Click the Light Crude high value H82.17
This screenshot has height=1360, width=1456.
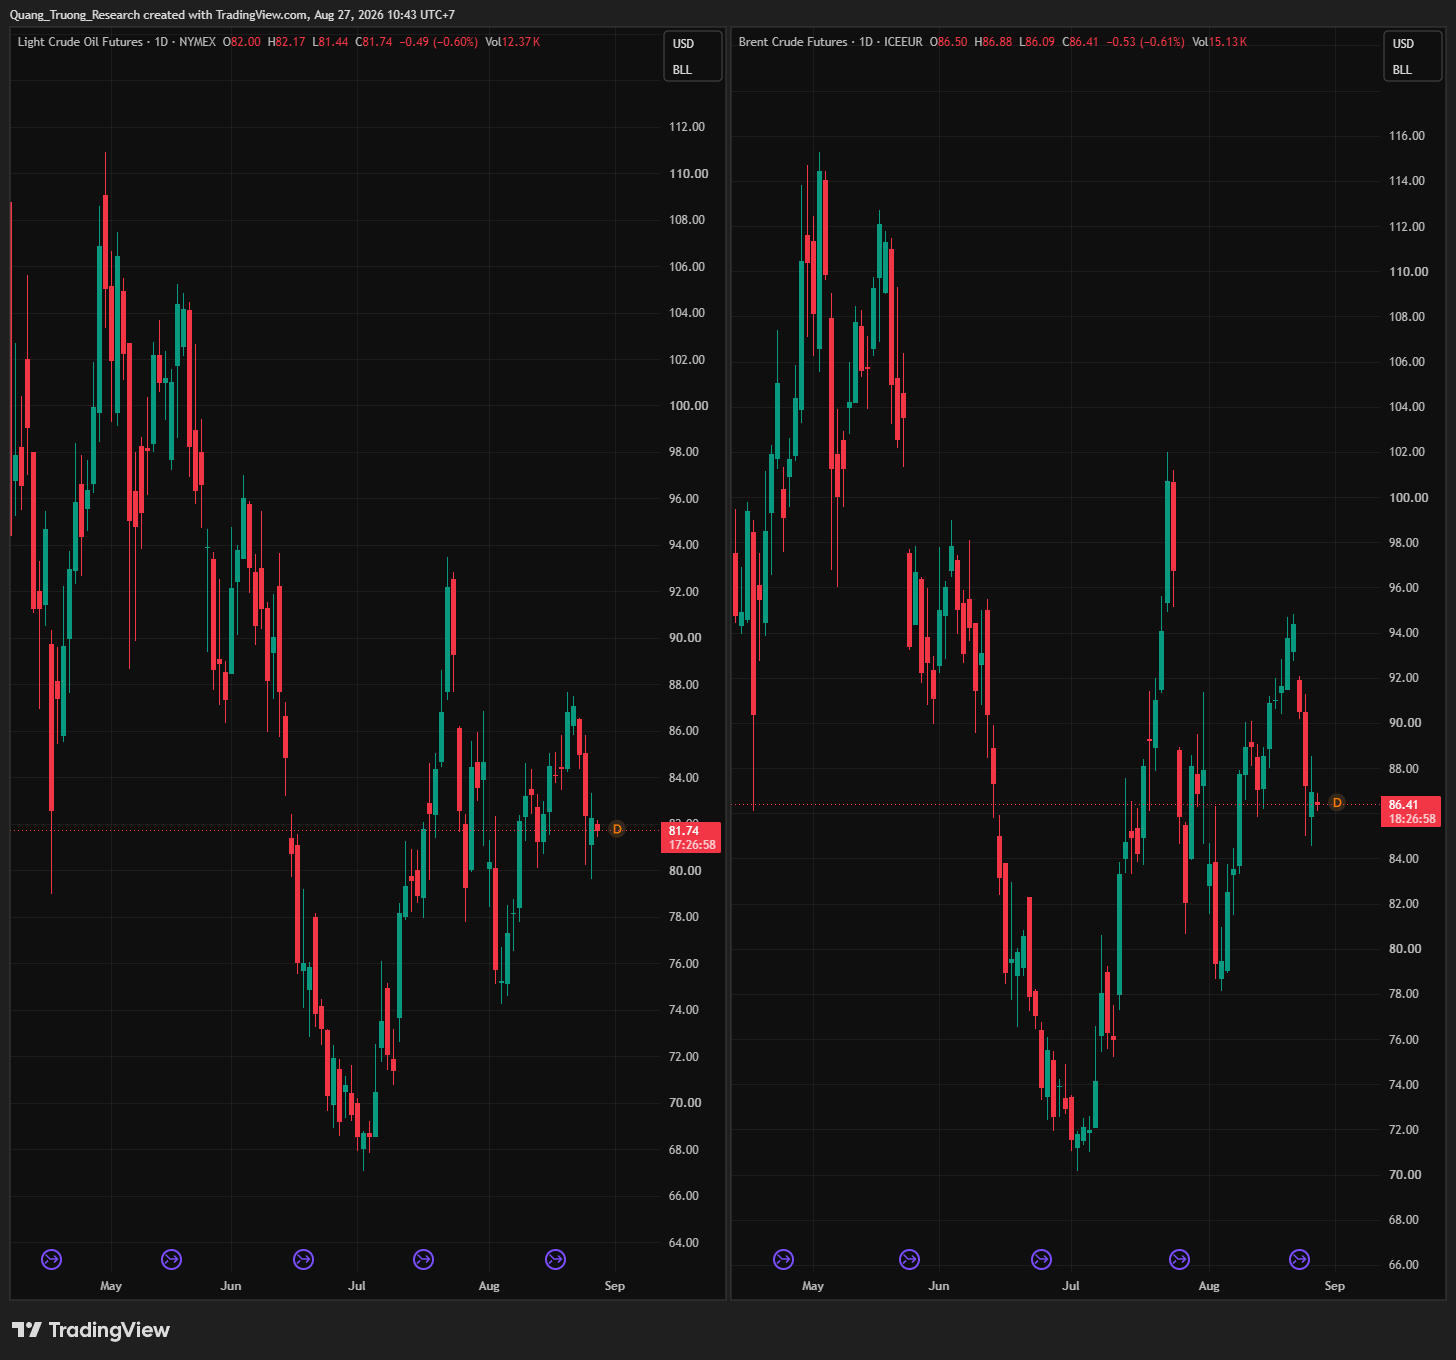point(287,42)
